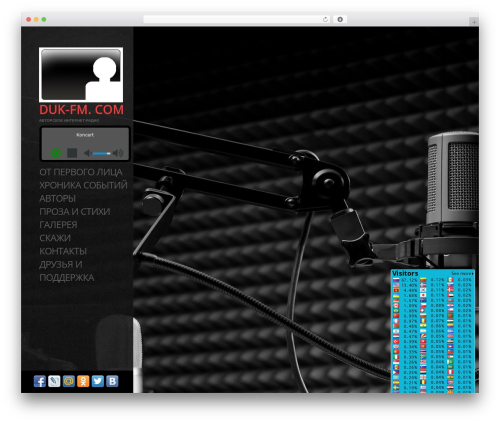The width and height of the screenshot is (500, 423).
Task: Open a new tab with plus button
Action: pyautogui.click(x=474, y=22)
